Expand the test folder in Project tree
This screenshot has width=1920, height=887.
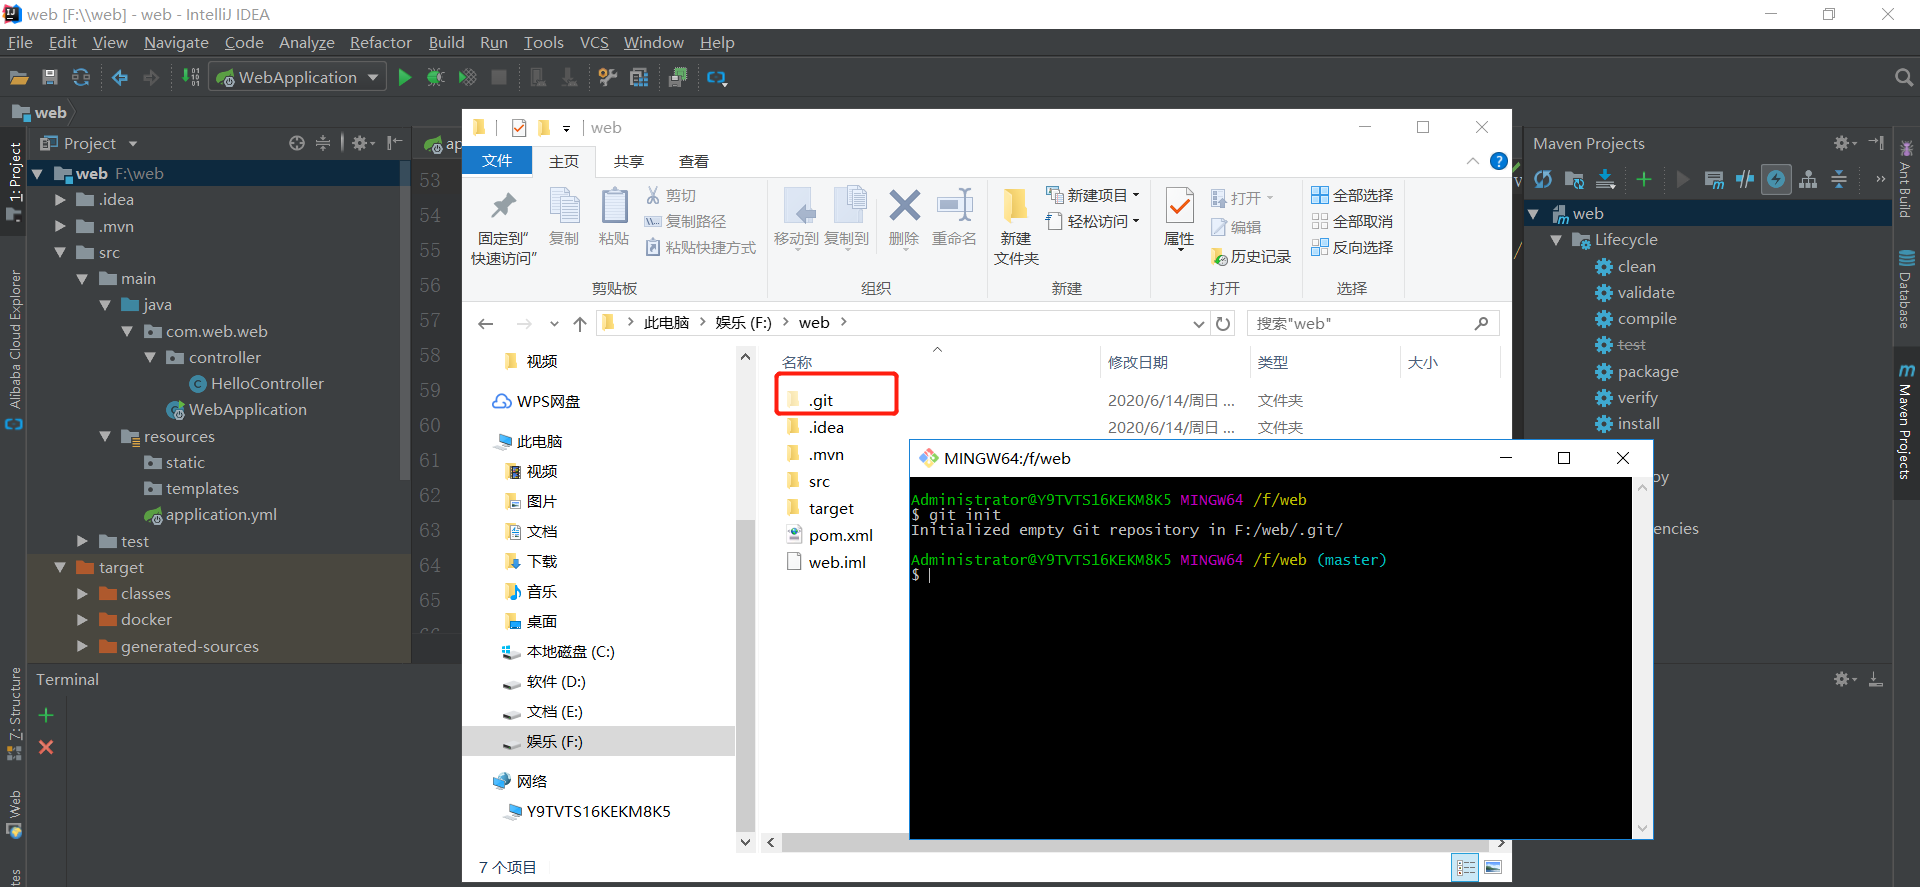click(x=82, y=541)
